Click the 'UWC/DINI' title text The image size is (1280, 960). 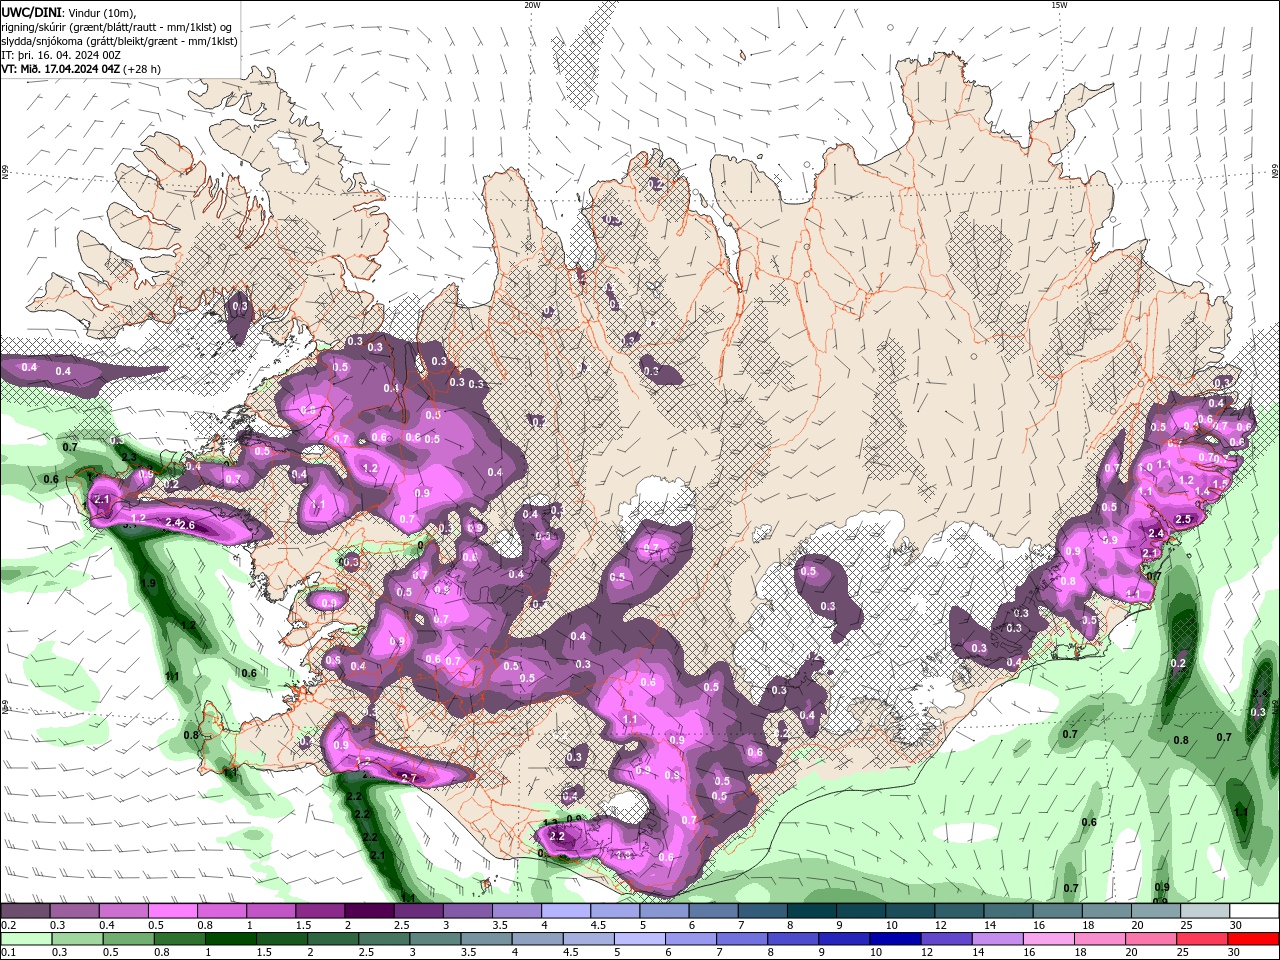pos(33,12)
